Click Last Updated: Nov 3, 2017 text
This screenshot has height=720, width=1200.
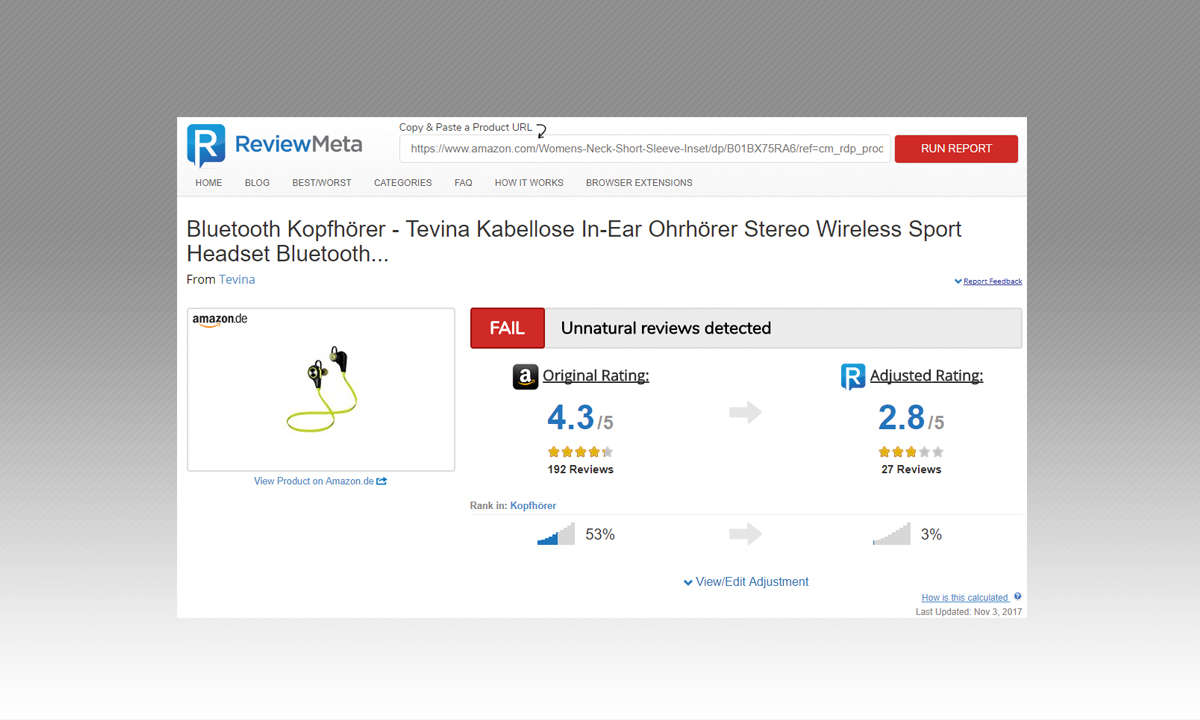[x=969, y=611]
